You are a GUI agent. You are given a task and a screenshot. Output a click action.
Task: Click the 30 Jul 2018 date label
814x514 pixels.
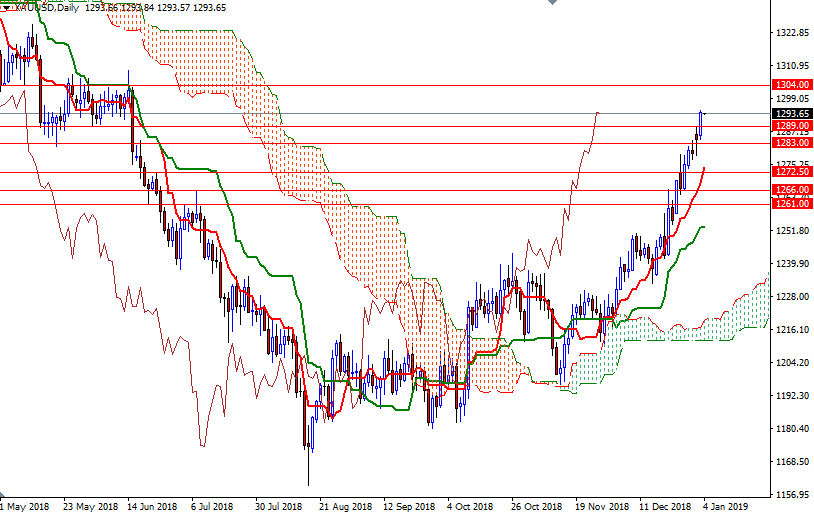276,507
